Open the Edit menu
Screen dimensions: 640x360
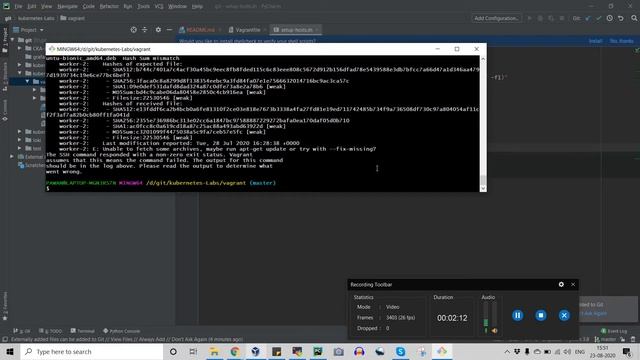tap(32, 7)
